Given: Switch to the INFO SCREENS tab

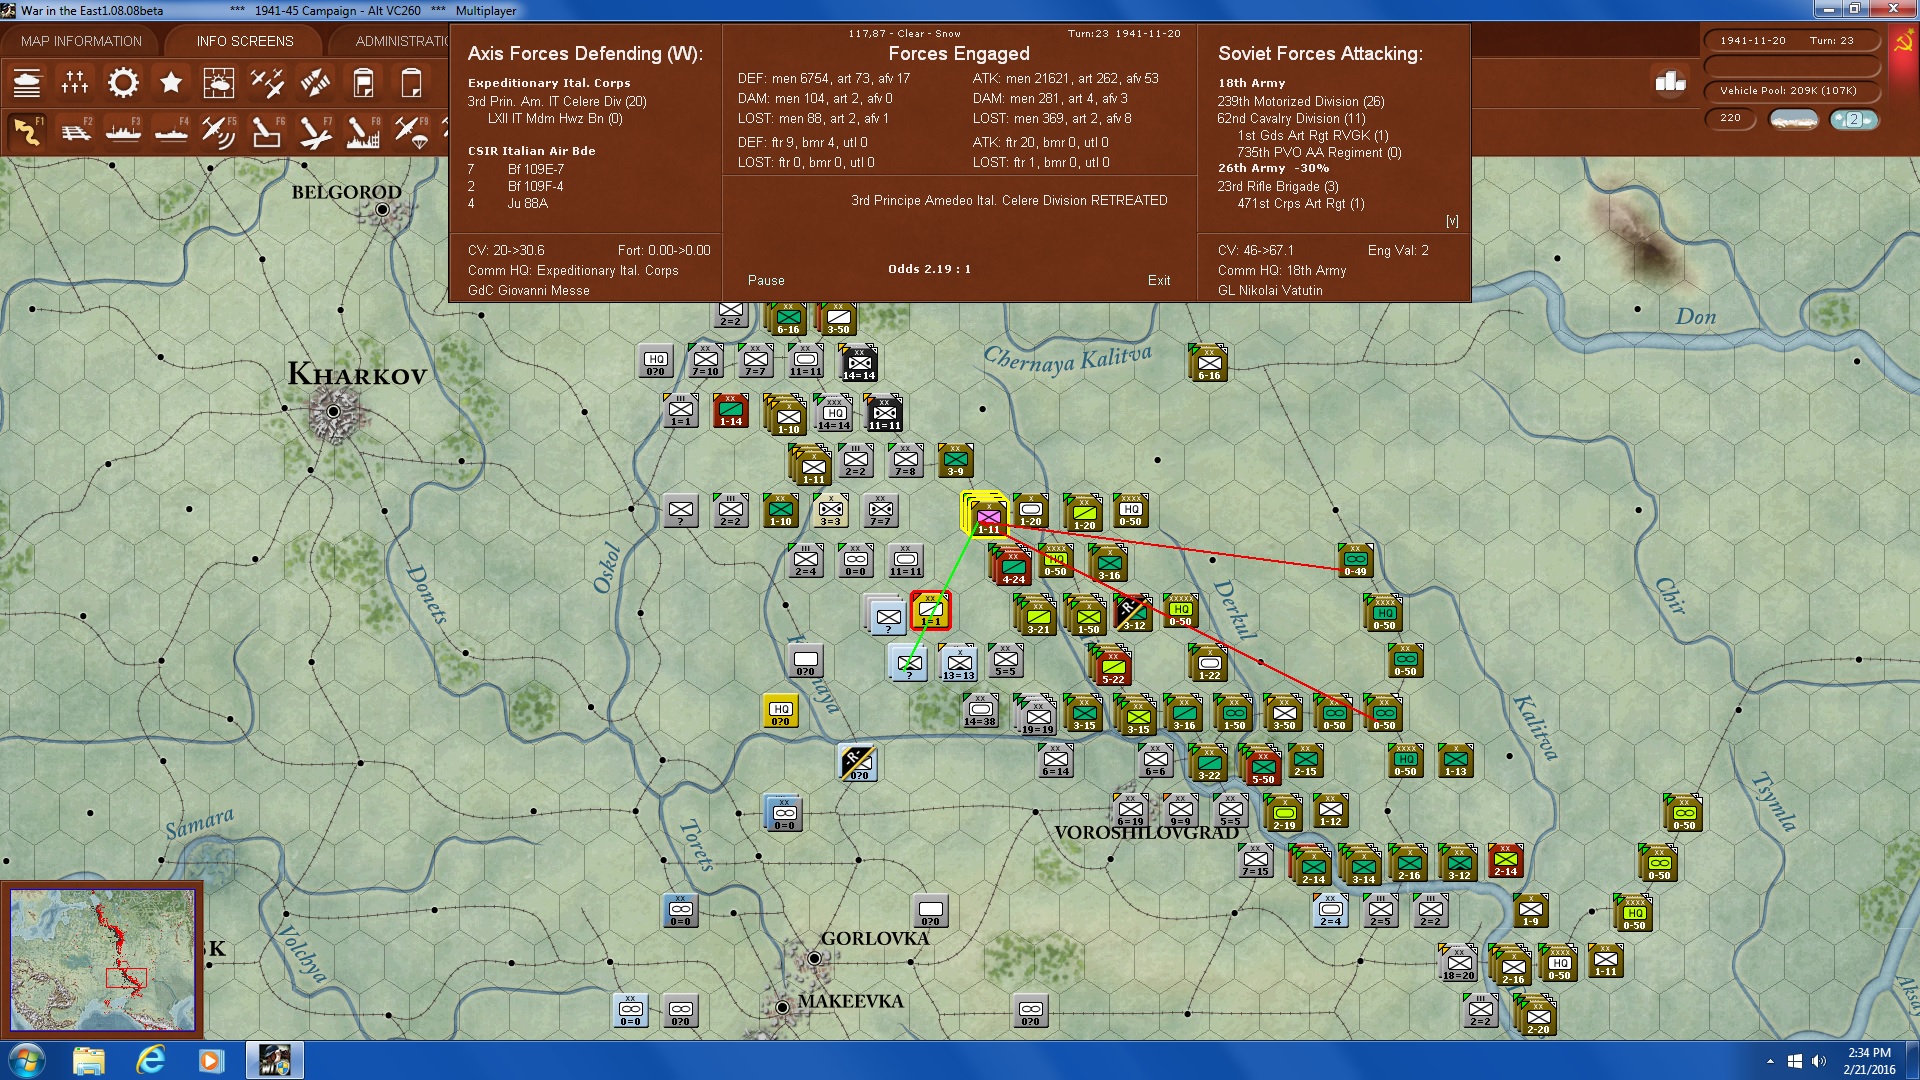Looking at the screenshot, I should (x=245, y=41).
